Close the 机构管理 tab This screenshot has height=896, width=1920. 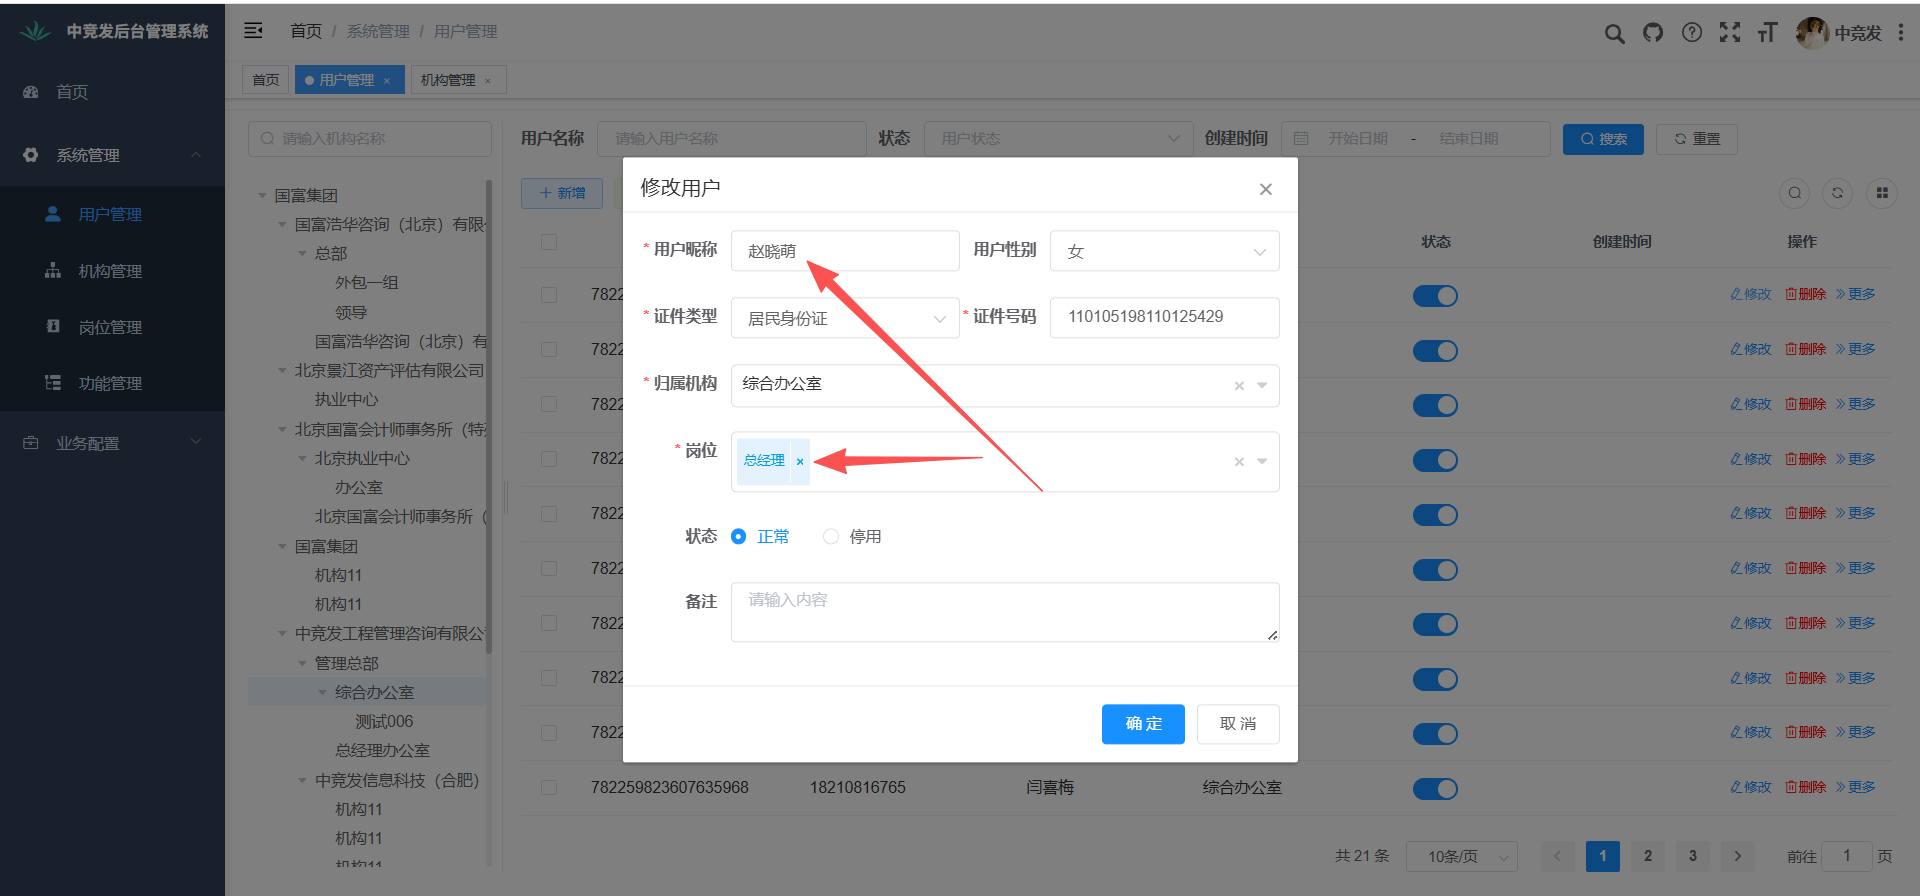click(488, 81)
